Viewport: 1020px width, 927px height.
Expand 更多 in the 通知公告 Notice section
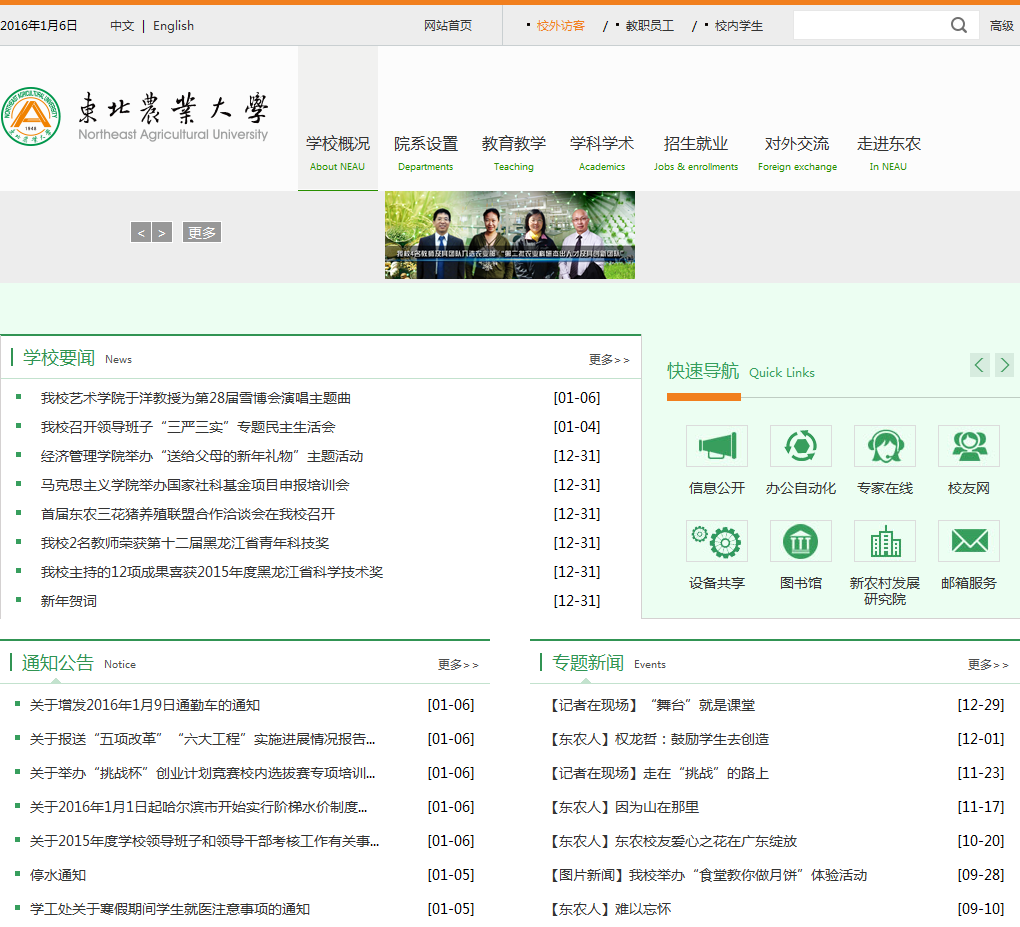457,665
